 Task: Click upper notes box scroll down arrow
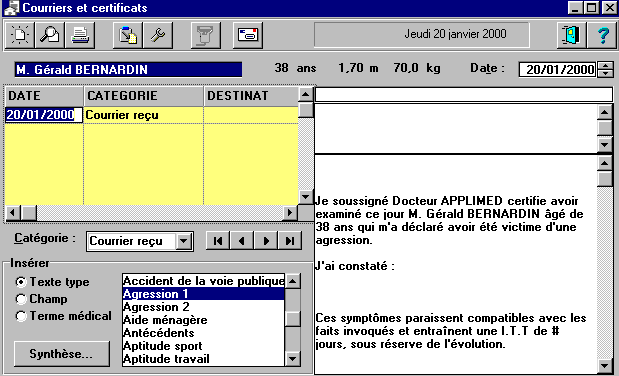pos(605,145)
